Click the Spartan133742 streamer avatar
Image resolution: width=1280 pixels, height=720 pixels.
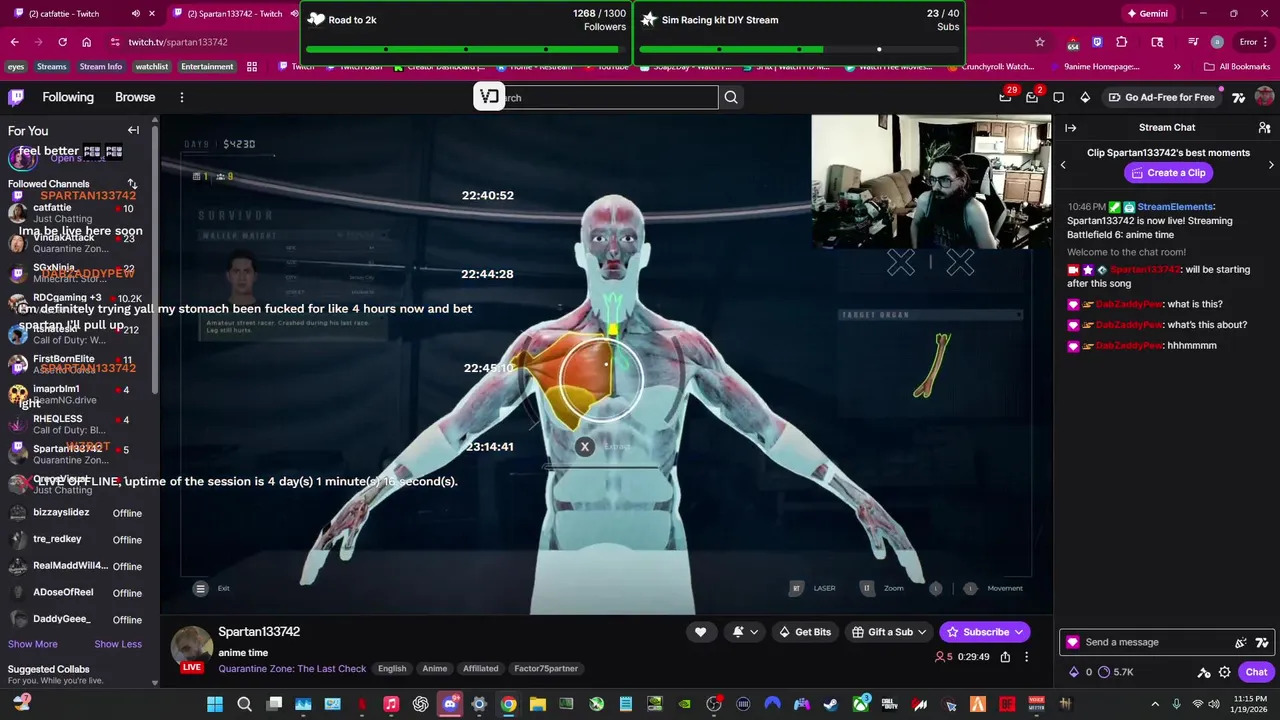[x=190, y=647]
